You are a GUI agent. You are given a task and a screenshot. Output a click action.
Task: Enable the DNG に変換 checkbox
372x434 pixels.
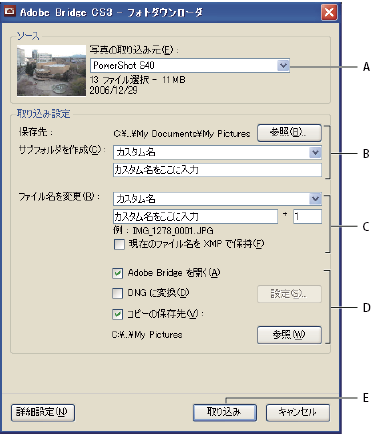point(118,293)
